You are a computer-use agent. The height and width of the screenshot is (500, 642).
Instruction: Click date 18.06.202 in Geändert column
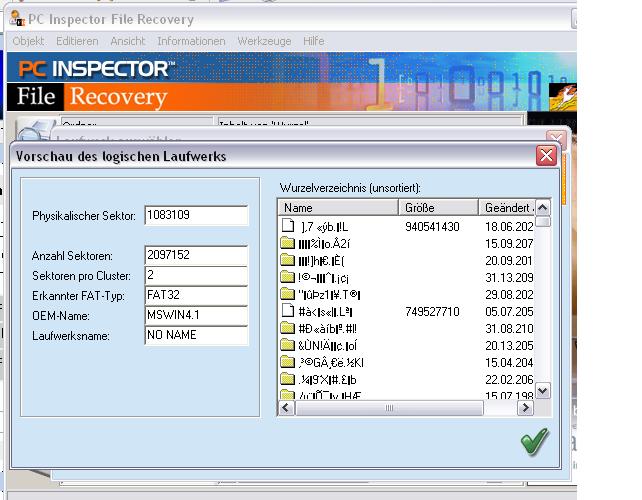[509, 226]
